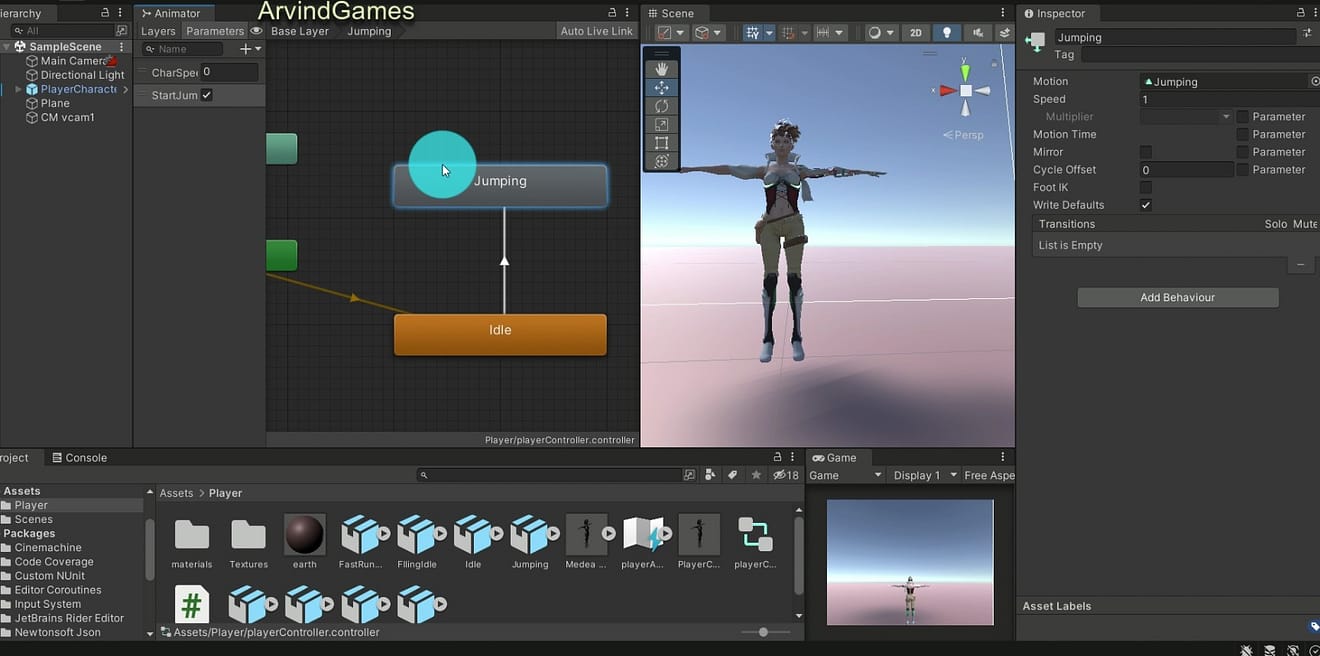
Task: Select the Scale tool in Scene view
Action: [660, 124]
